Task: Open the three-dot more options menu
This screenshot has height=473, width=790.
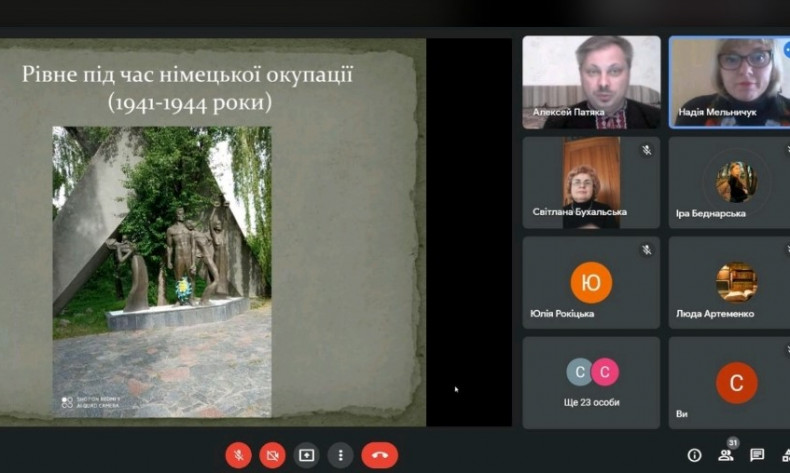Action: pyautogui.click(x=341, y=455)
